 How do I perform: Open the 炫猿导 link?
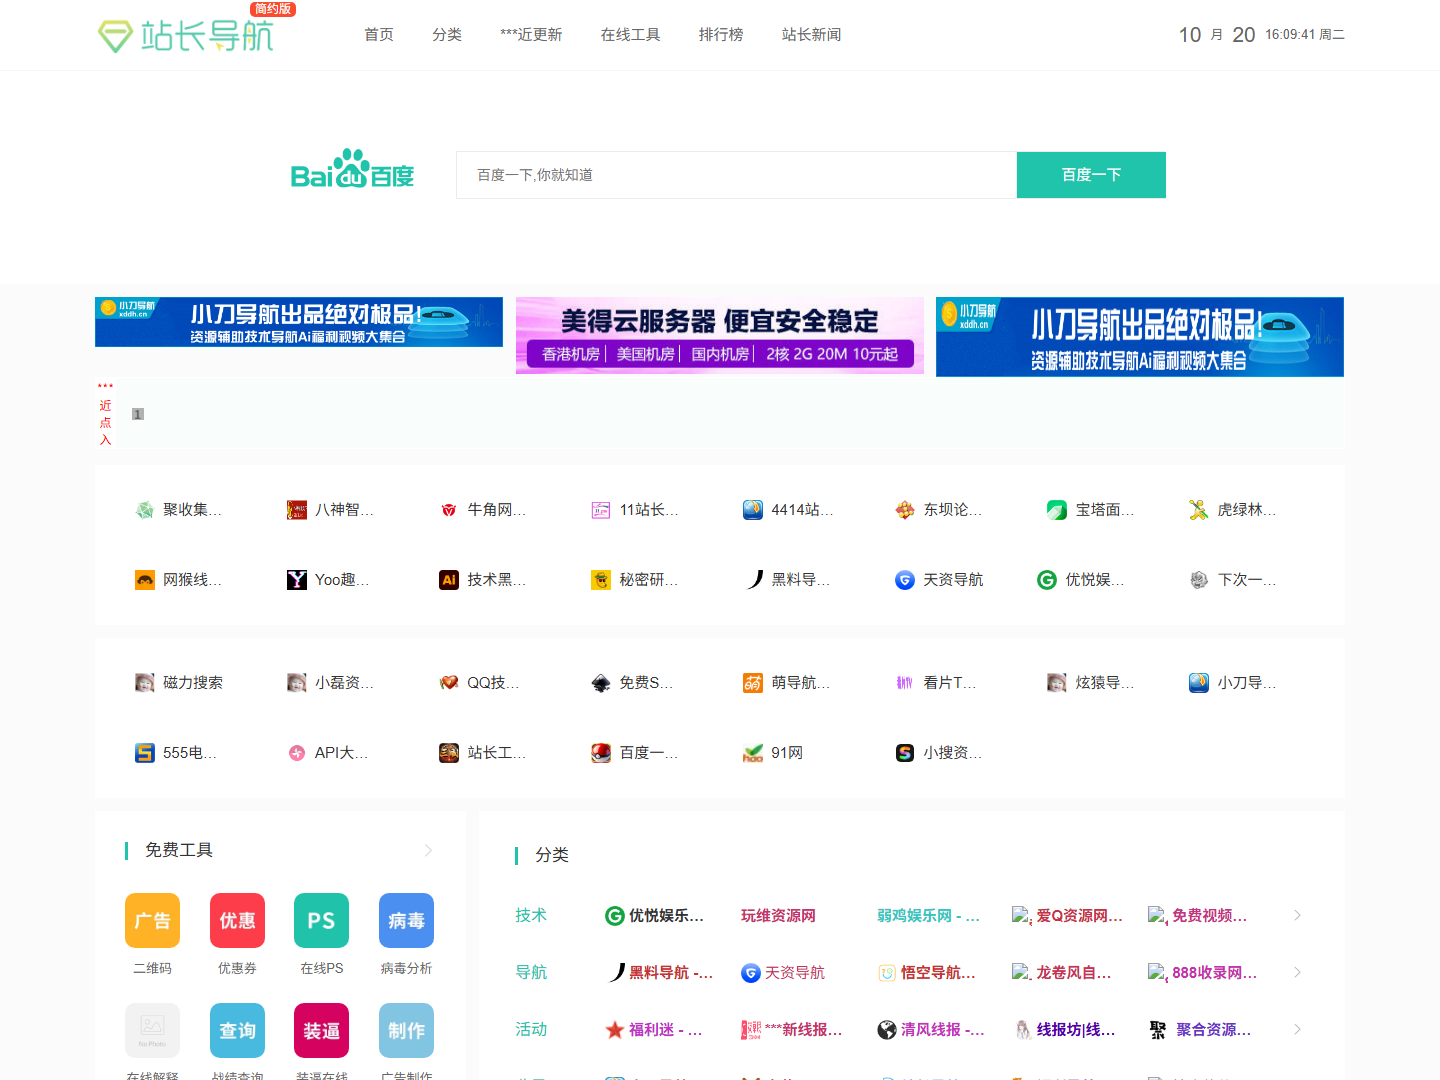tap(1105, 683)
